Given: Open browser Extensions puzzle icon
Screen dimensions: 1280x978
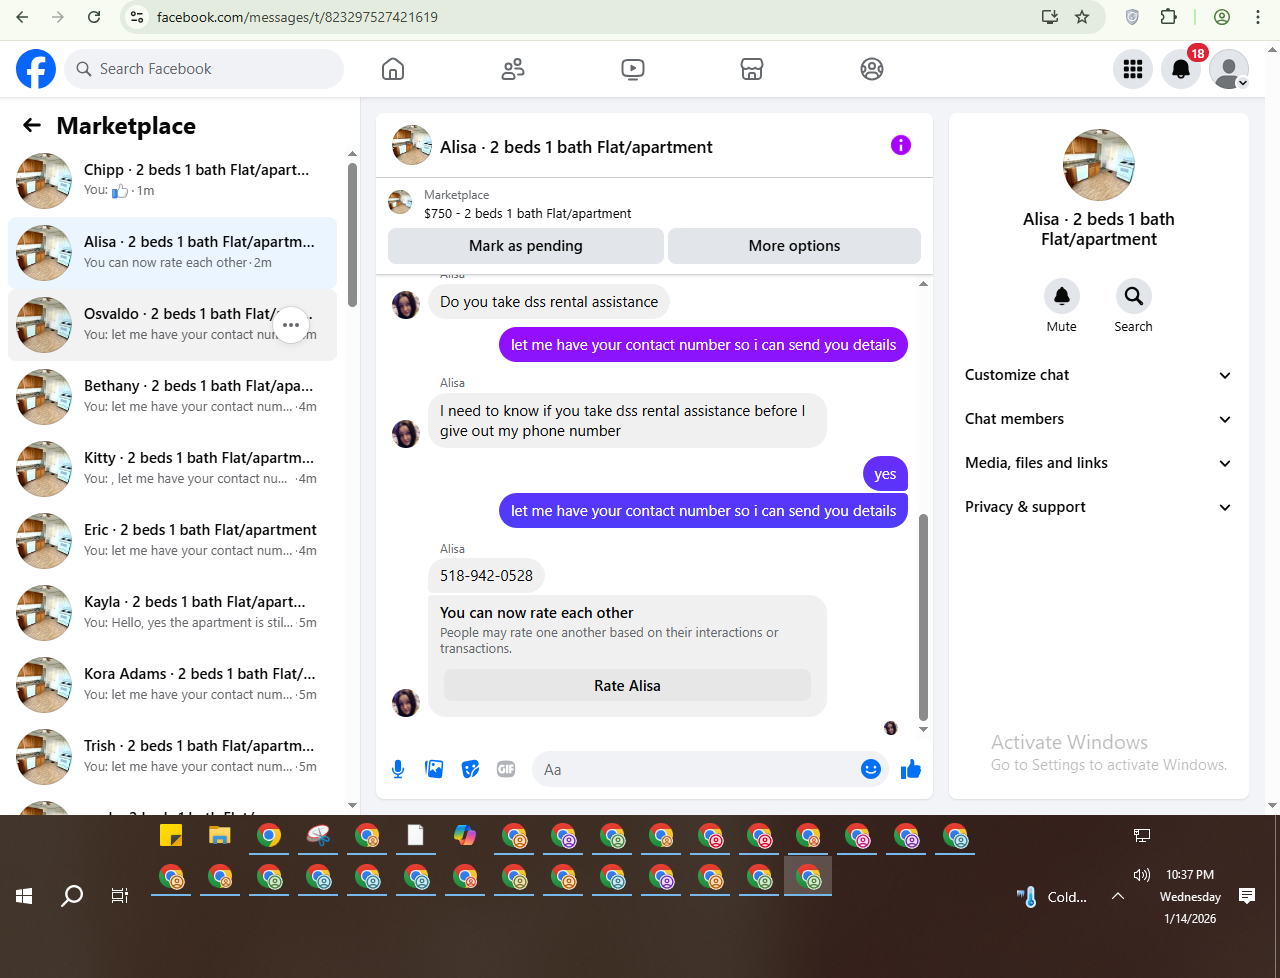Looking at the screenshot, I should pos(1169,17).
